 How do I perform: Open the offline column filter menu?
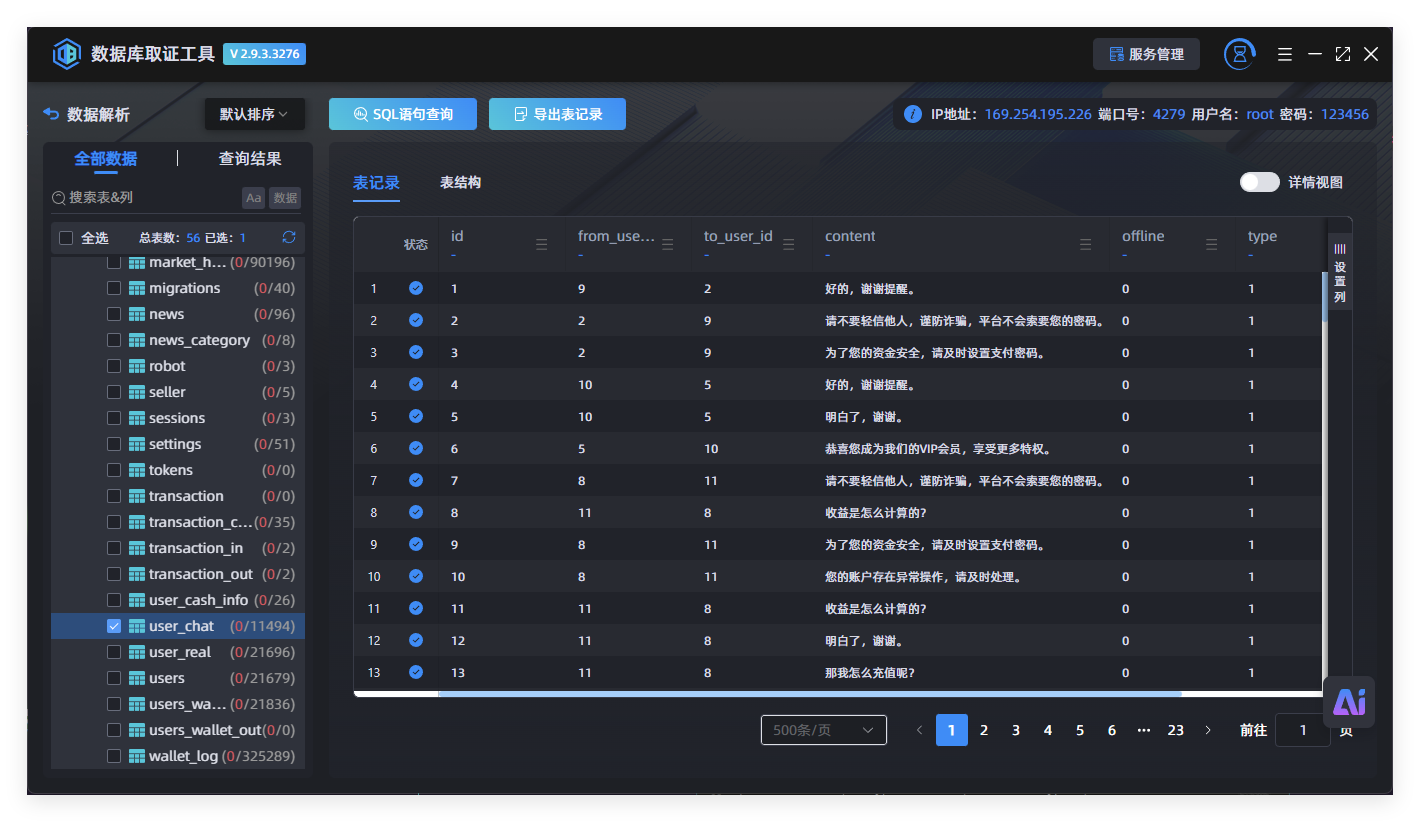pyautogui.click(x=1212, y=244)
